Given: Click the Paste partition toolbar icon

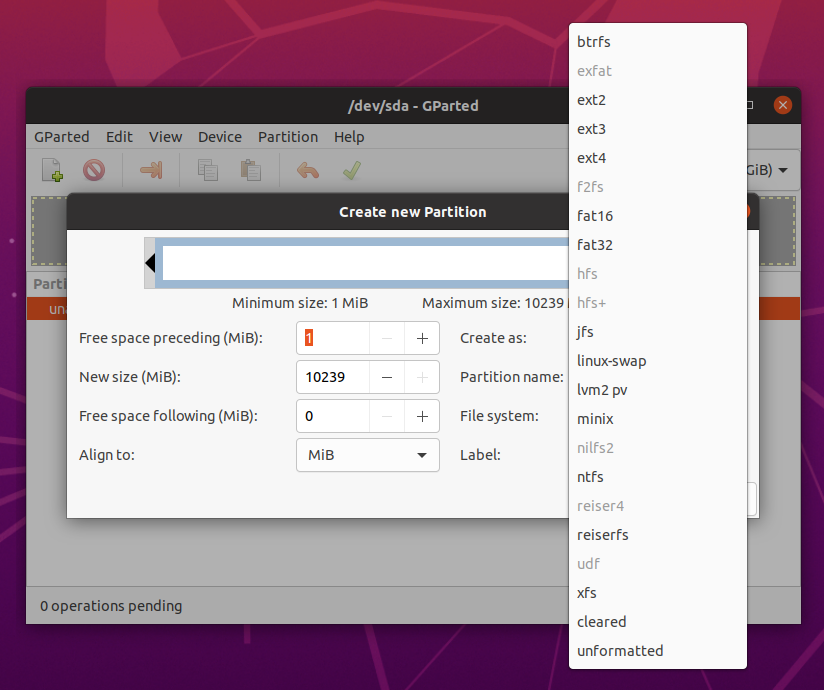Looking at the screenshot, I should click(251, 170).
